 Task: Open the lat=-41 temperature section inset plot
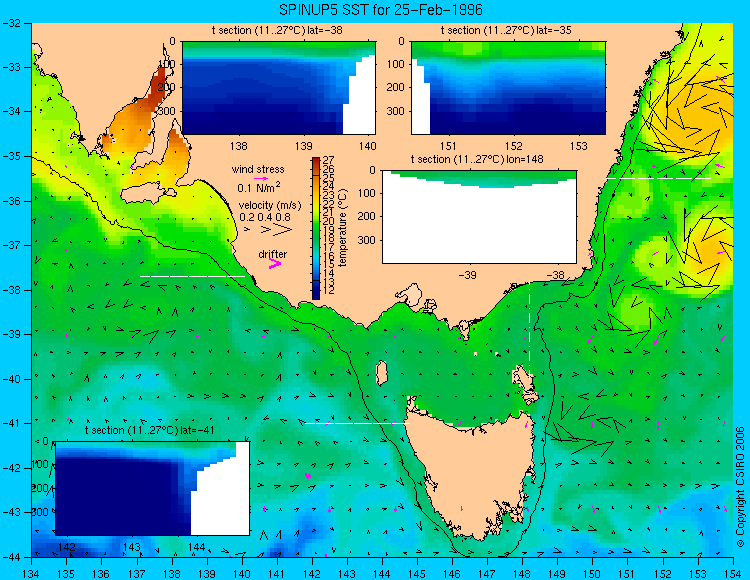(153, 488)
